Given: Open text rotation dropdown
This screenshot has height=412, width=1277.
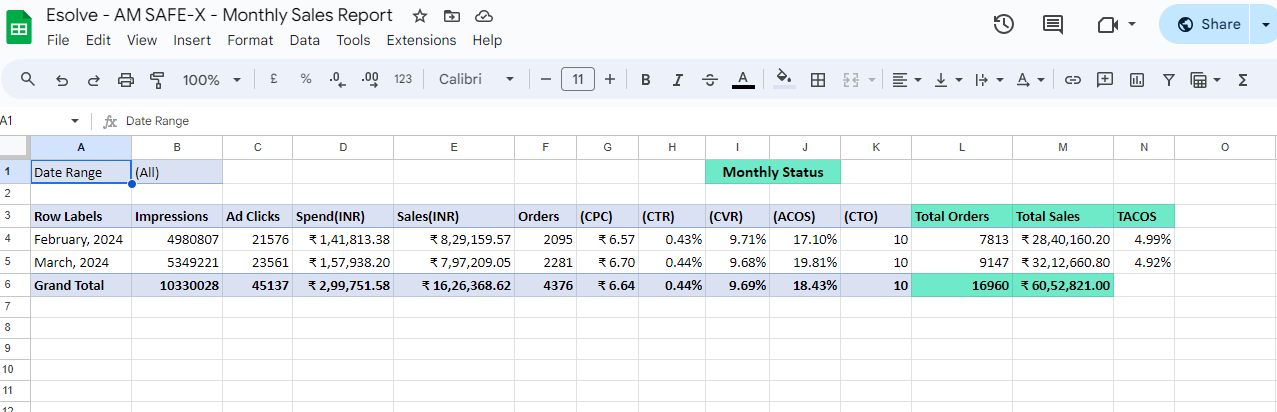Looking at the screenshot, I should [x=1030, y=79].
